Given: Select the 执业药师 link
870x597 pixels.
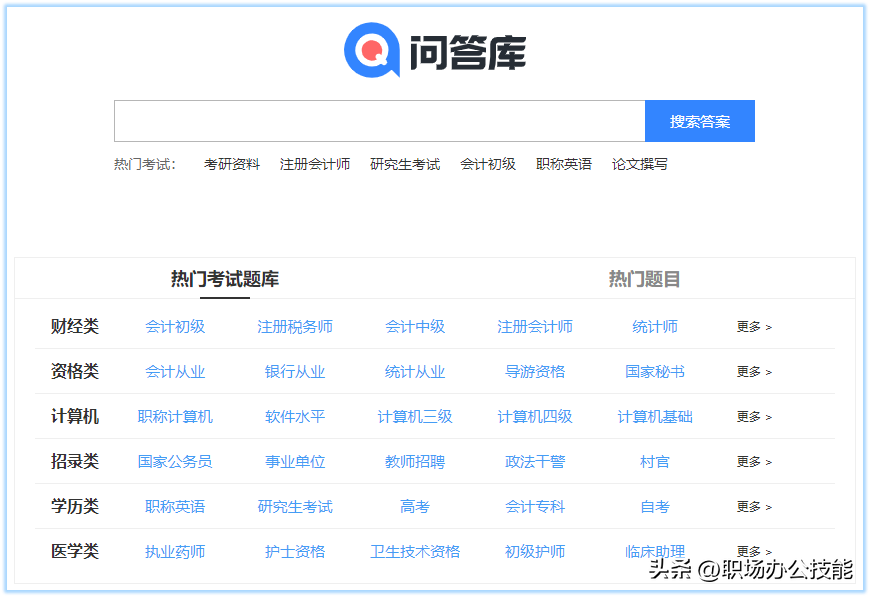Looking at the screenshot, I should coord(175,551).
